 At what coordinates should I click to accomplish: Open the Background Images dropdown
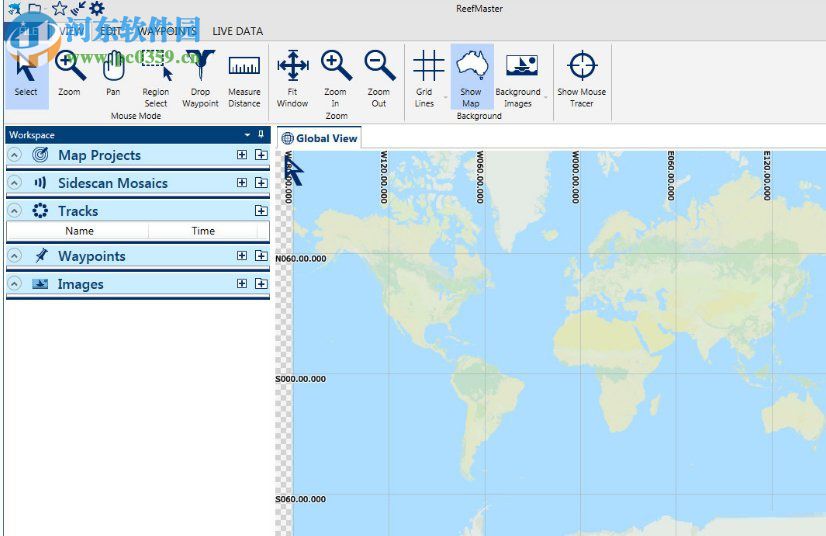(x=518, y=78)
